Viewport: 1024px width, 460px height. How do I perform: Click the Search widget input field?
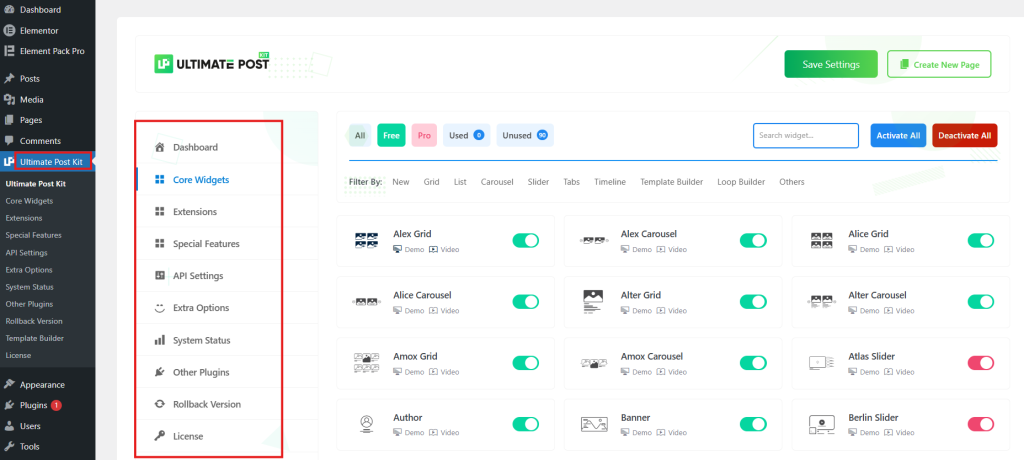pyautogui.click(x=806, y=135)
